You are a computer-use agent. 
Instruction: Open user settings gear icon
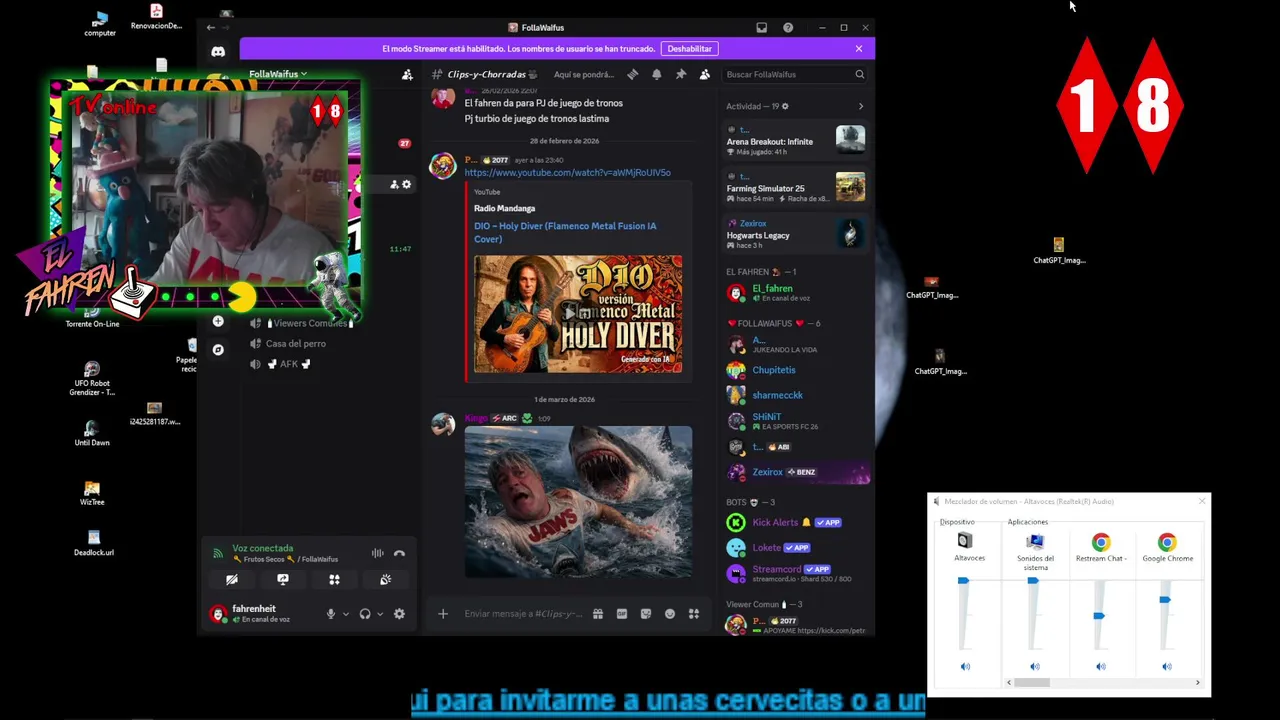(x=399, y=614)
